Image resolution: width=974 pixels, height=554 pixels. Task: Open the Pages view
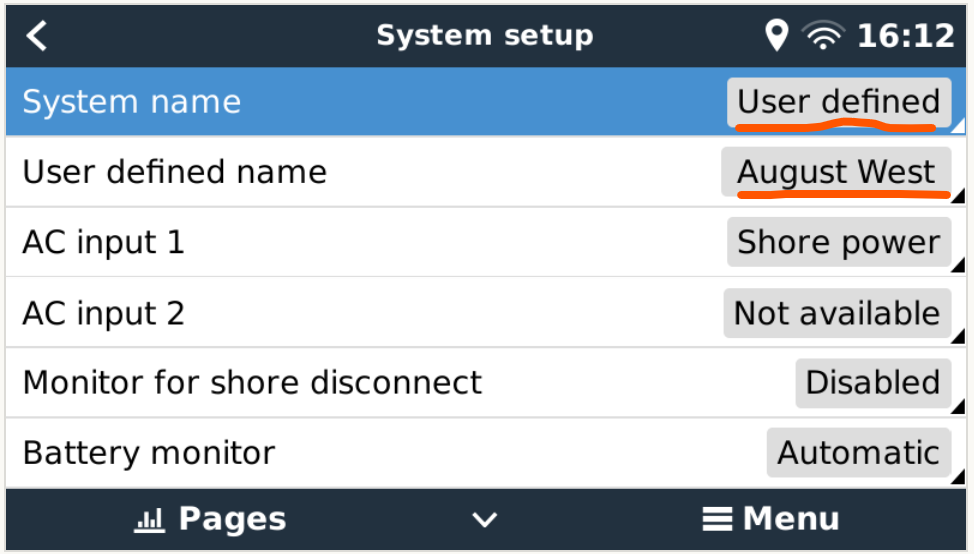click(x=211, y=519)
